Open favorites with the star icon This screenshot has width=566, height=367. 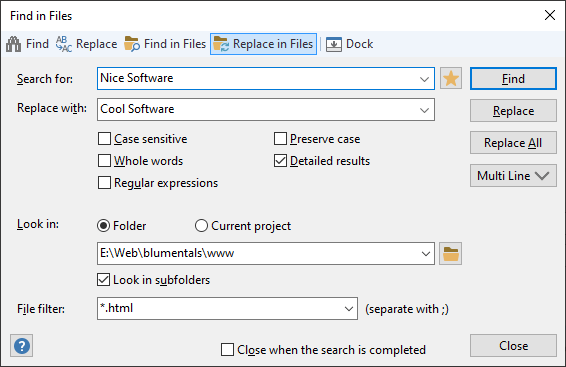click(x=451, y=78)
